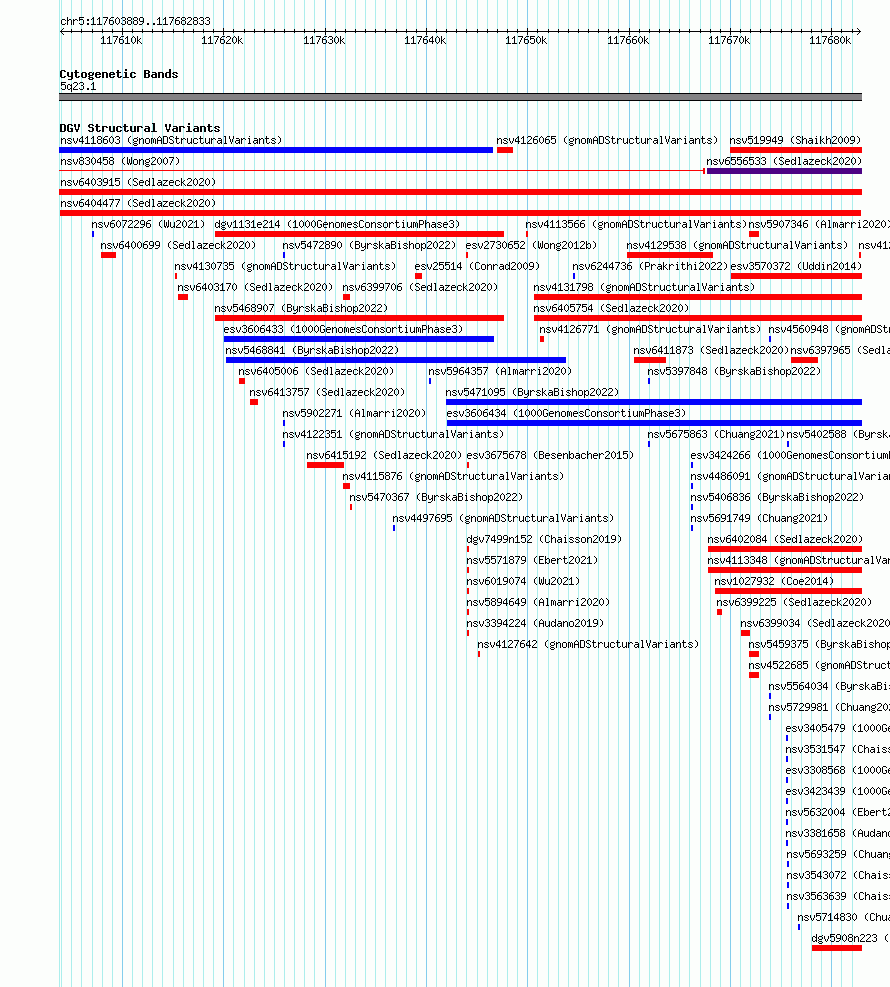Click nsv3394224 (Audano2019) label

534,623
